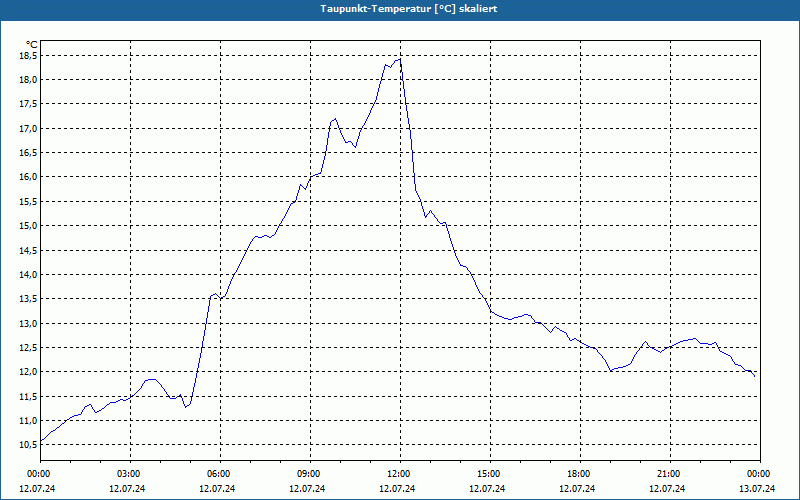
Task: Click the 11,5 y-axis value
Action: [x=28, y=396]
